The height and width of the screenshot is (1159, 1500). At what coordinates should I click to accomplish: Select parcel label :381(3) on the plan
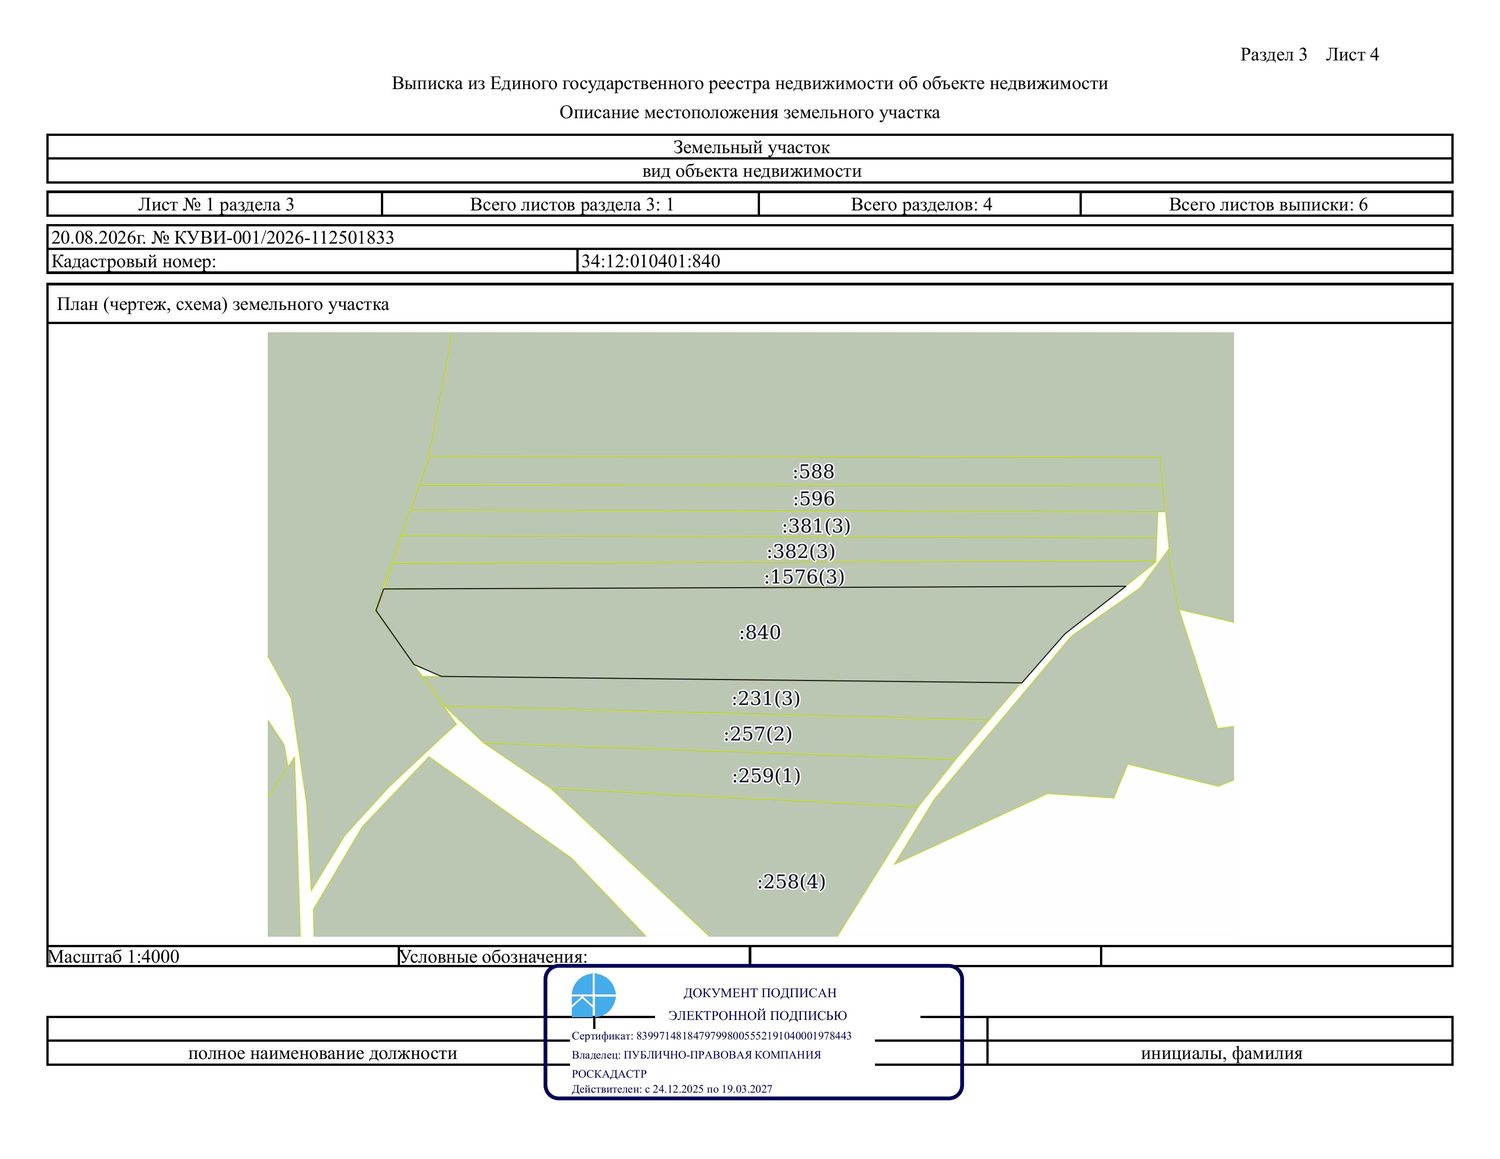pos(816,526)
